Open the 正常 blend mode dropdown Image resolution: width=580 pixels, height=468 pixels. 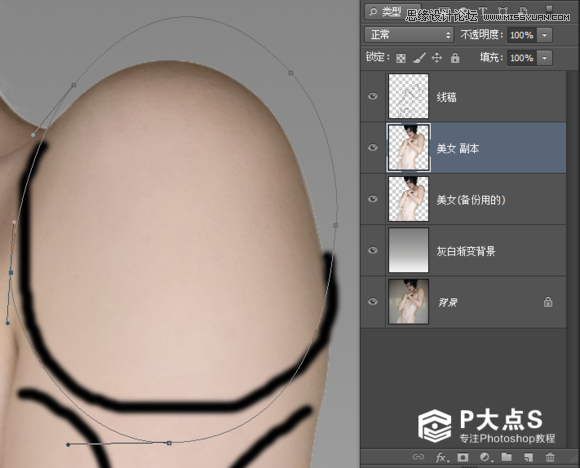[x=409, y=35]
